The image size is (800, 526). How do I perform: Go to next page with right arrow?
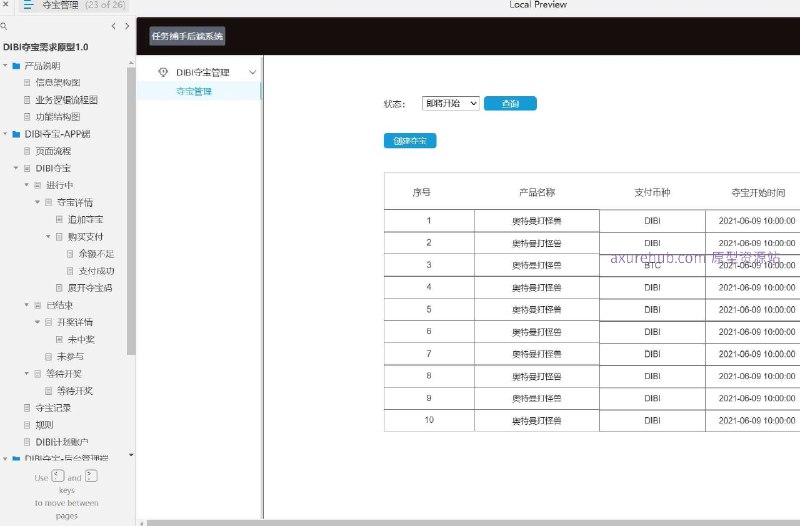127,26
